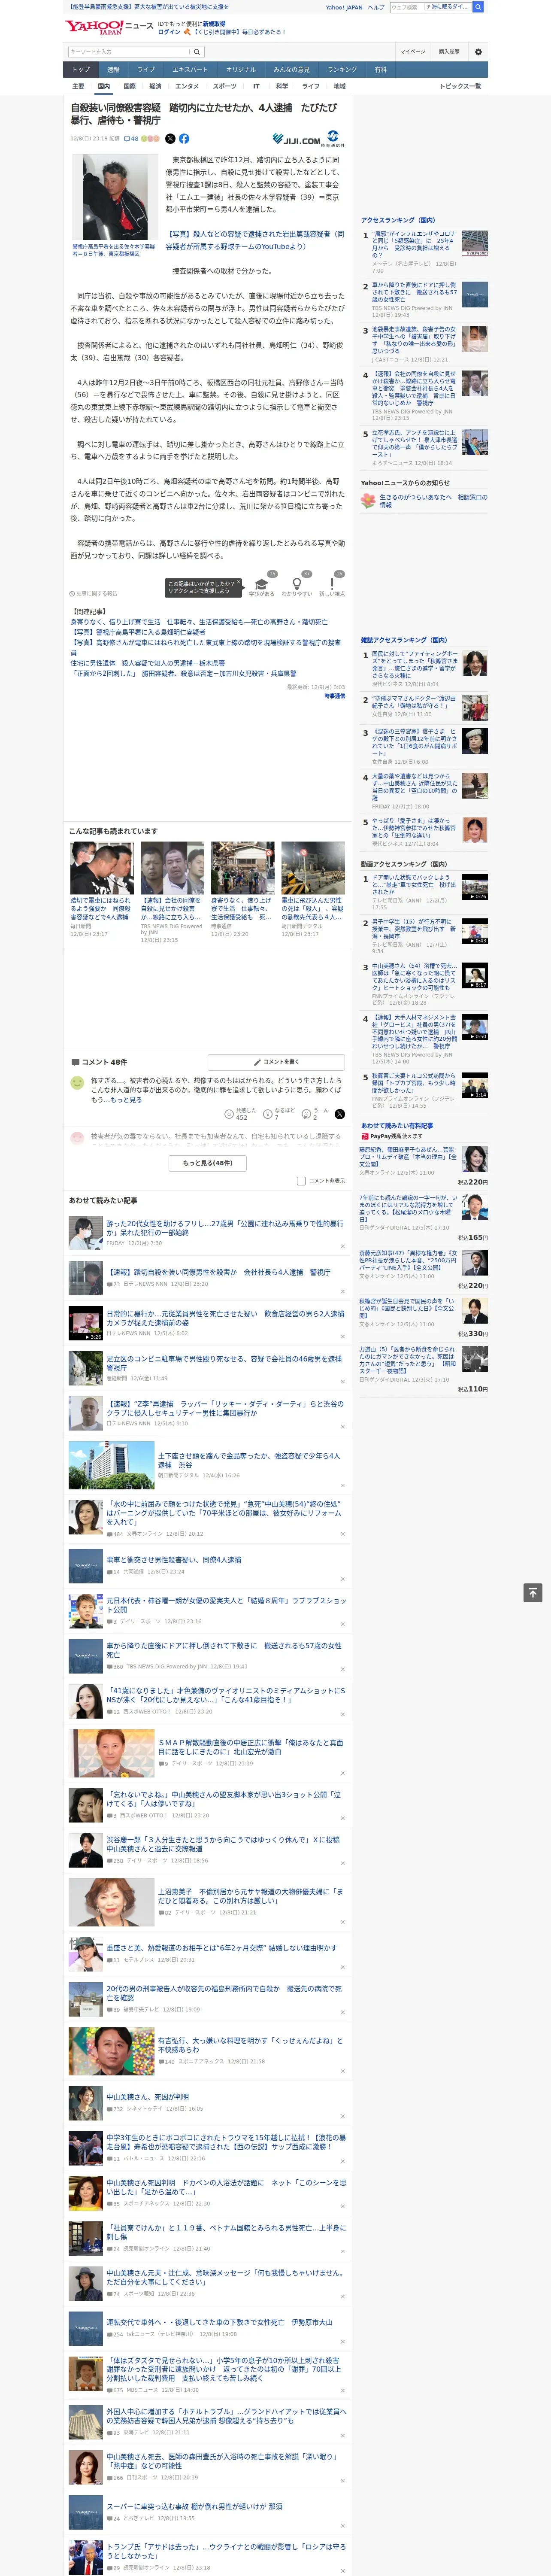Click emergency support banner link at top

point(149,7)
